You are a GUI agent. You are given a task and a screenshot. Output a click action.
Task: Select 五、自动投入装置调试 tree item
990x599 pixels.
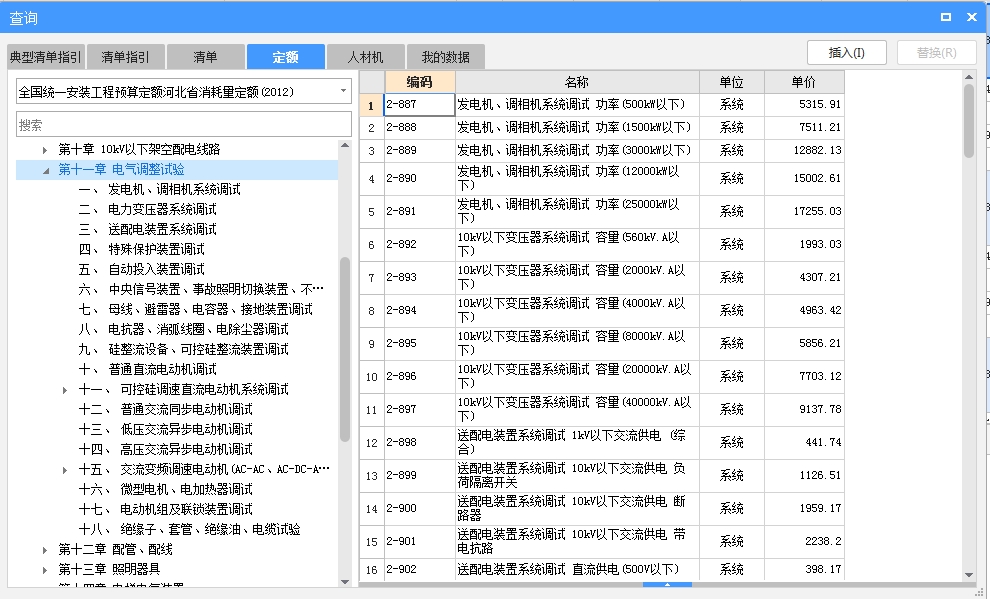(141, 270)
